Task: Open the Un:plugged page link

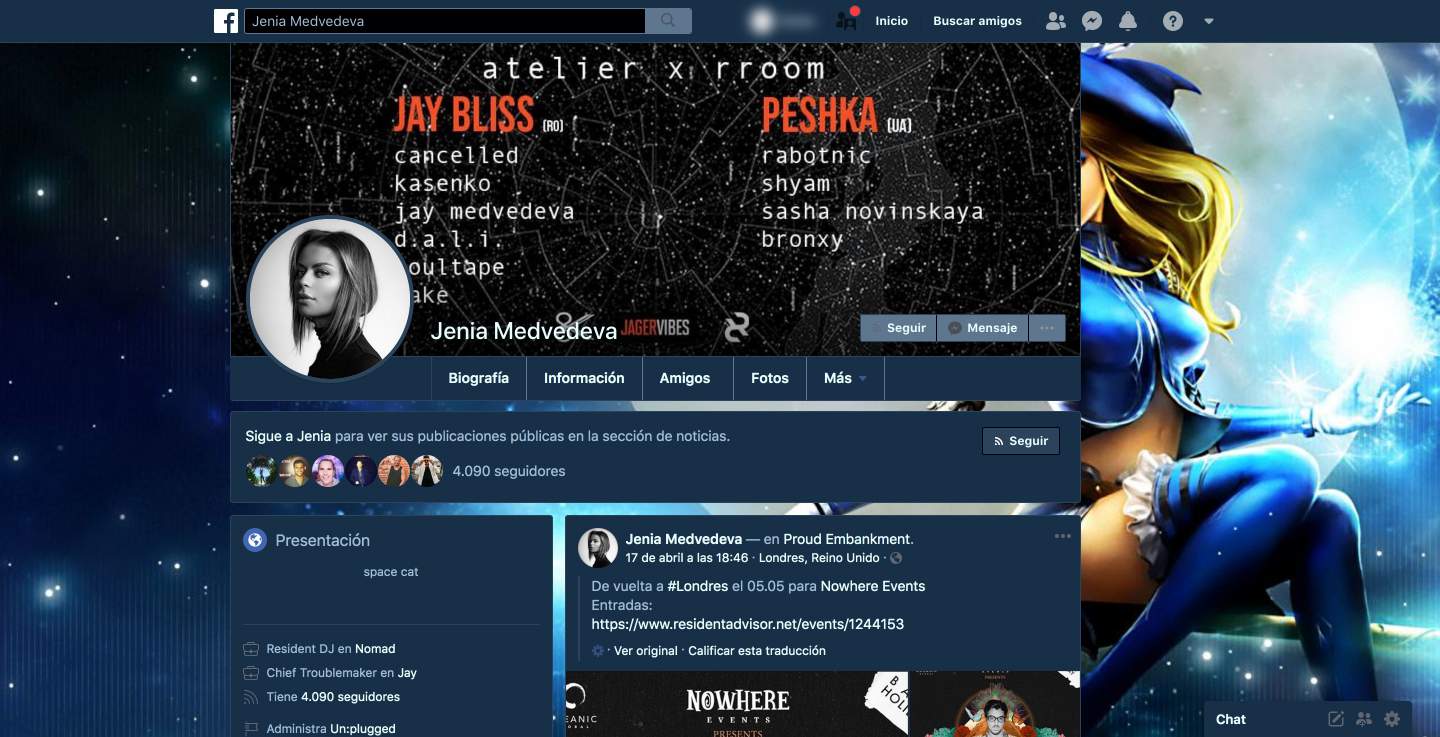Action: tap(363, 729)
